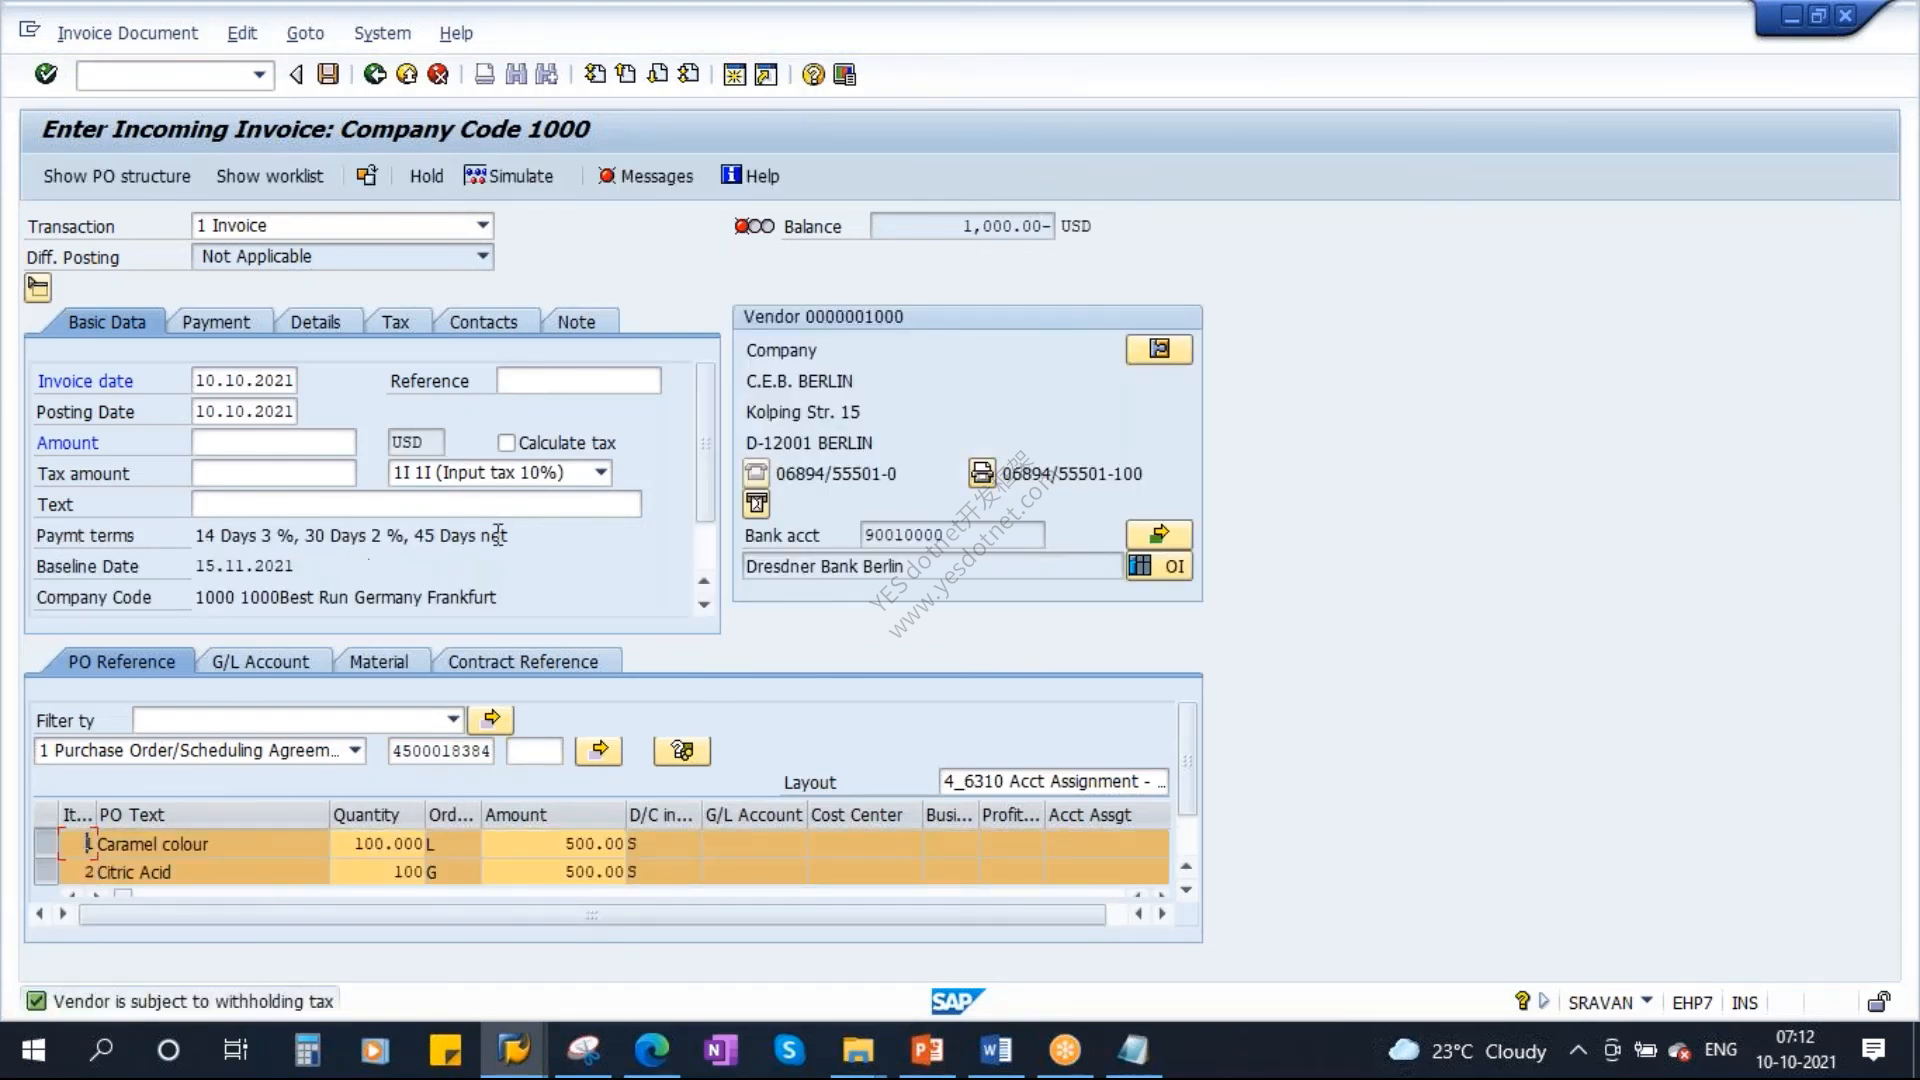Click the Simulate button icon
Screen dimensions: 1920x1080
475,175
